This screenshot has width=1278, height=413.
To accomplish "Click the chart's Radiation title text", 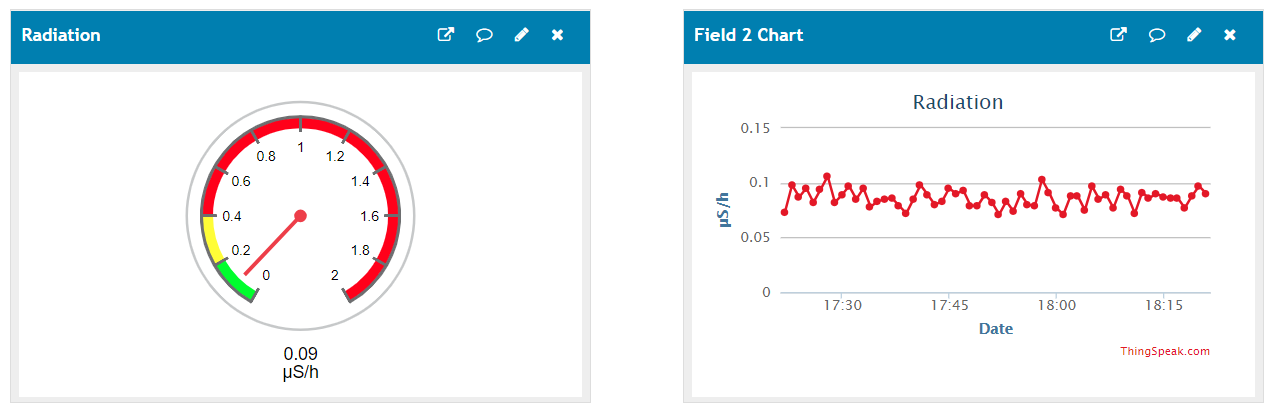I will click(x=958, y=102).
